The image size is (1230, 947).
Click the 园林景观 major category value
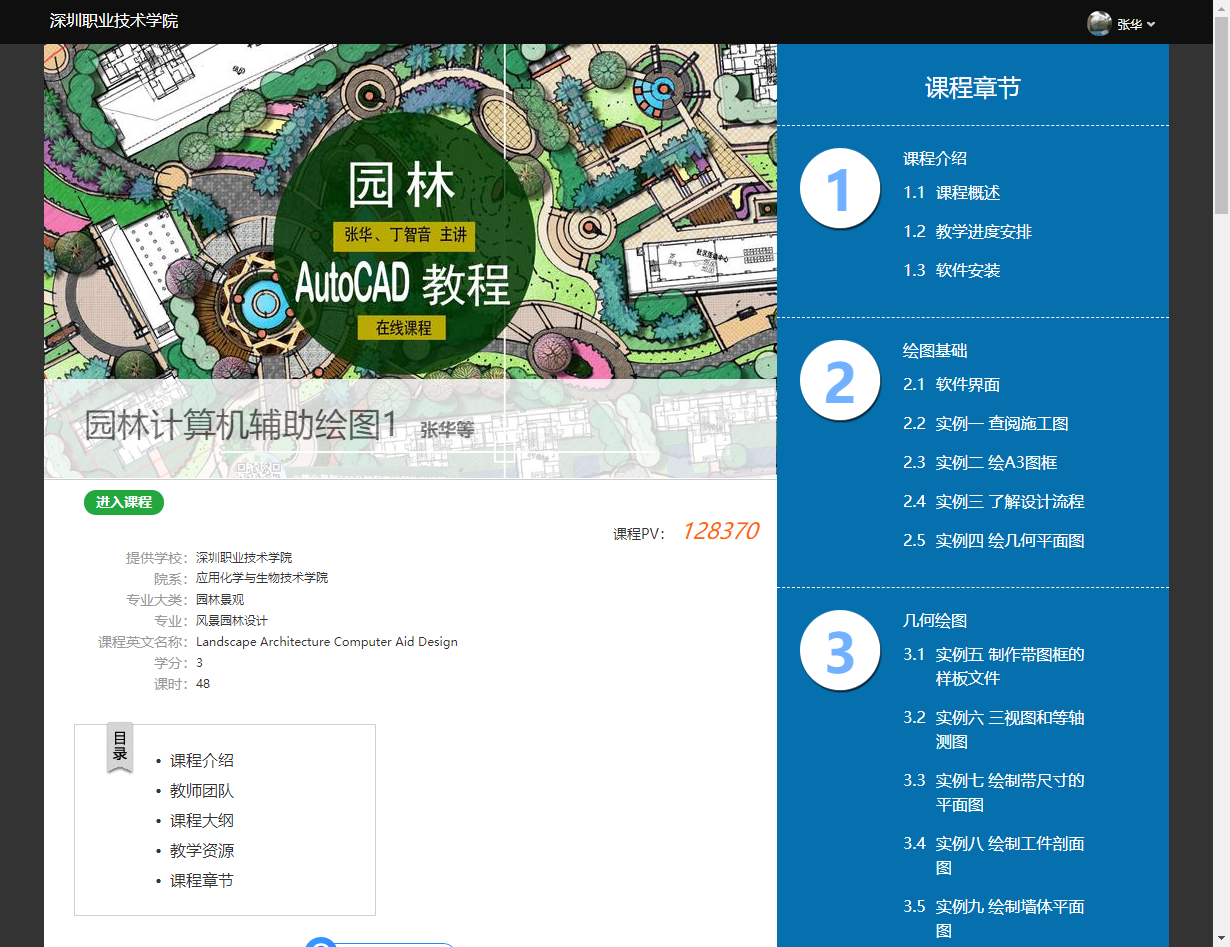pyautogui.click(x=220, y=600)
